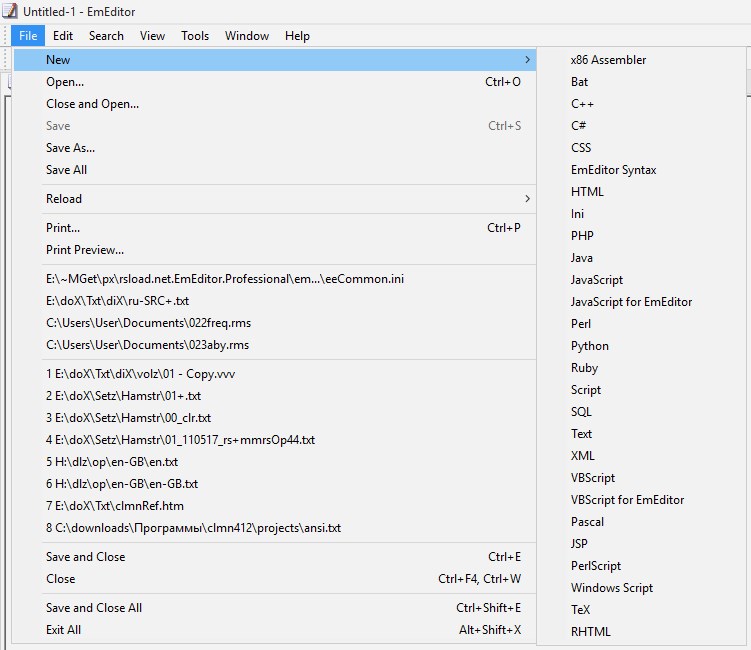
Task: Open recent item 4 01_110517_rs+mmrsOp44.txt
Action: (274, 440)
